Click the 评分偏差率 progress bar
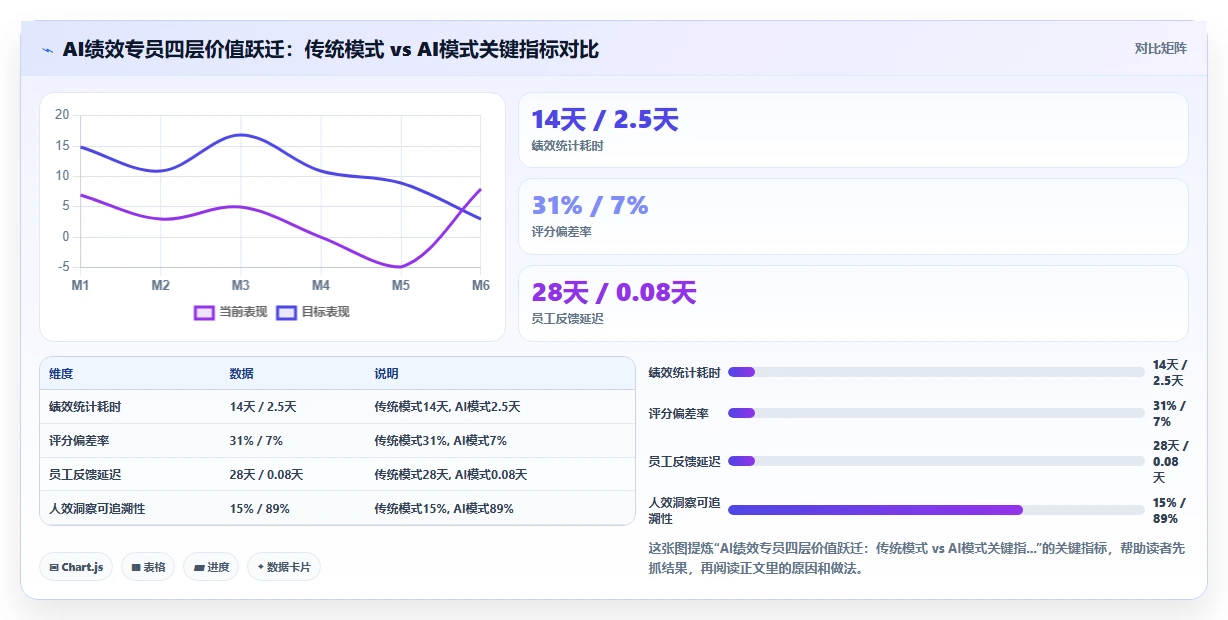 tap(936, 413)
